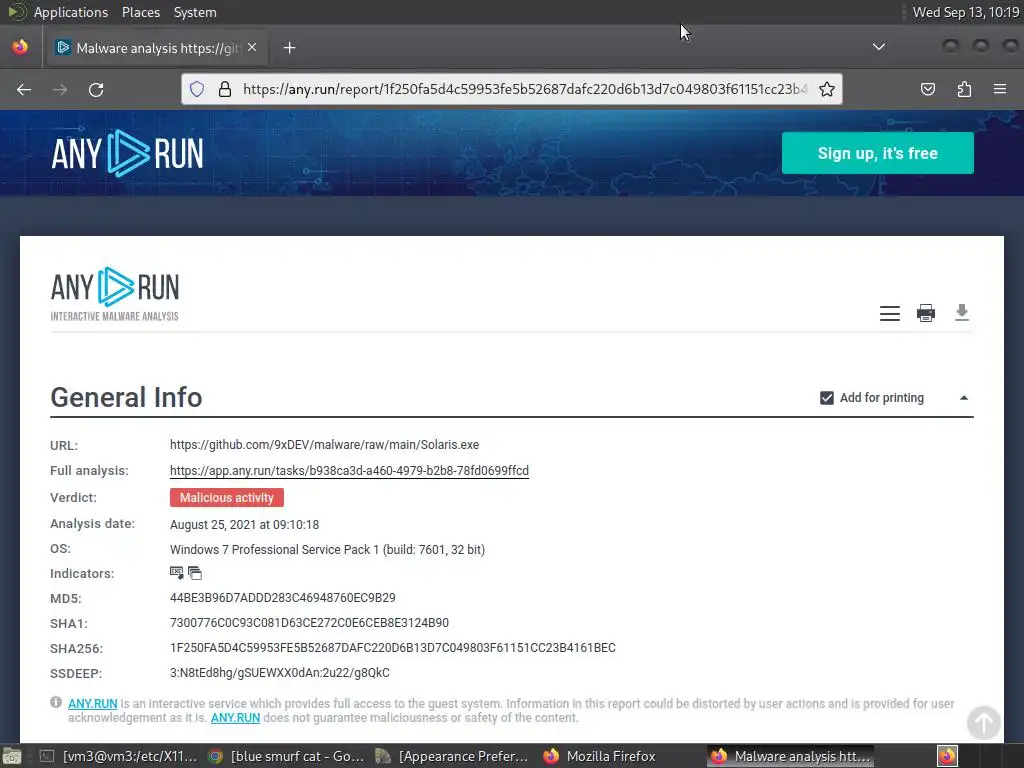Click the show desktop taskbar icon
The image size is (1024, 768).
[12, 756]
